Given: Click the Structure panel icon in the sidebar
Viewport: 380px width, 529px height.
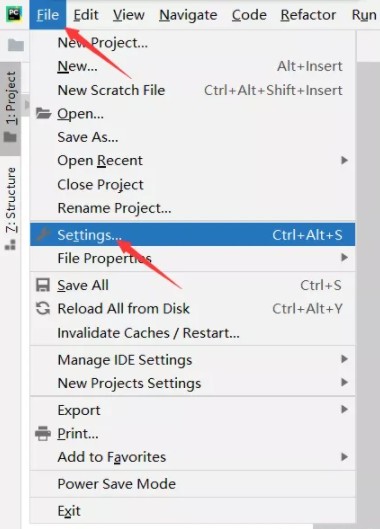Looking at the screenshot, I should pyautogui.click(x=10, y=245).
